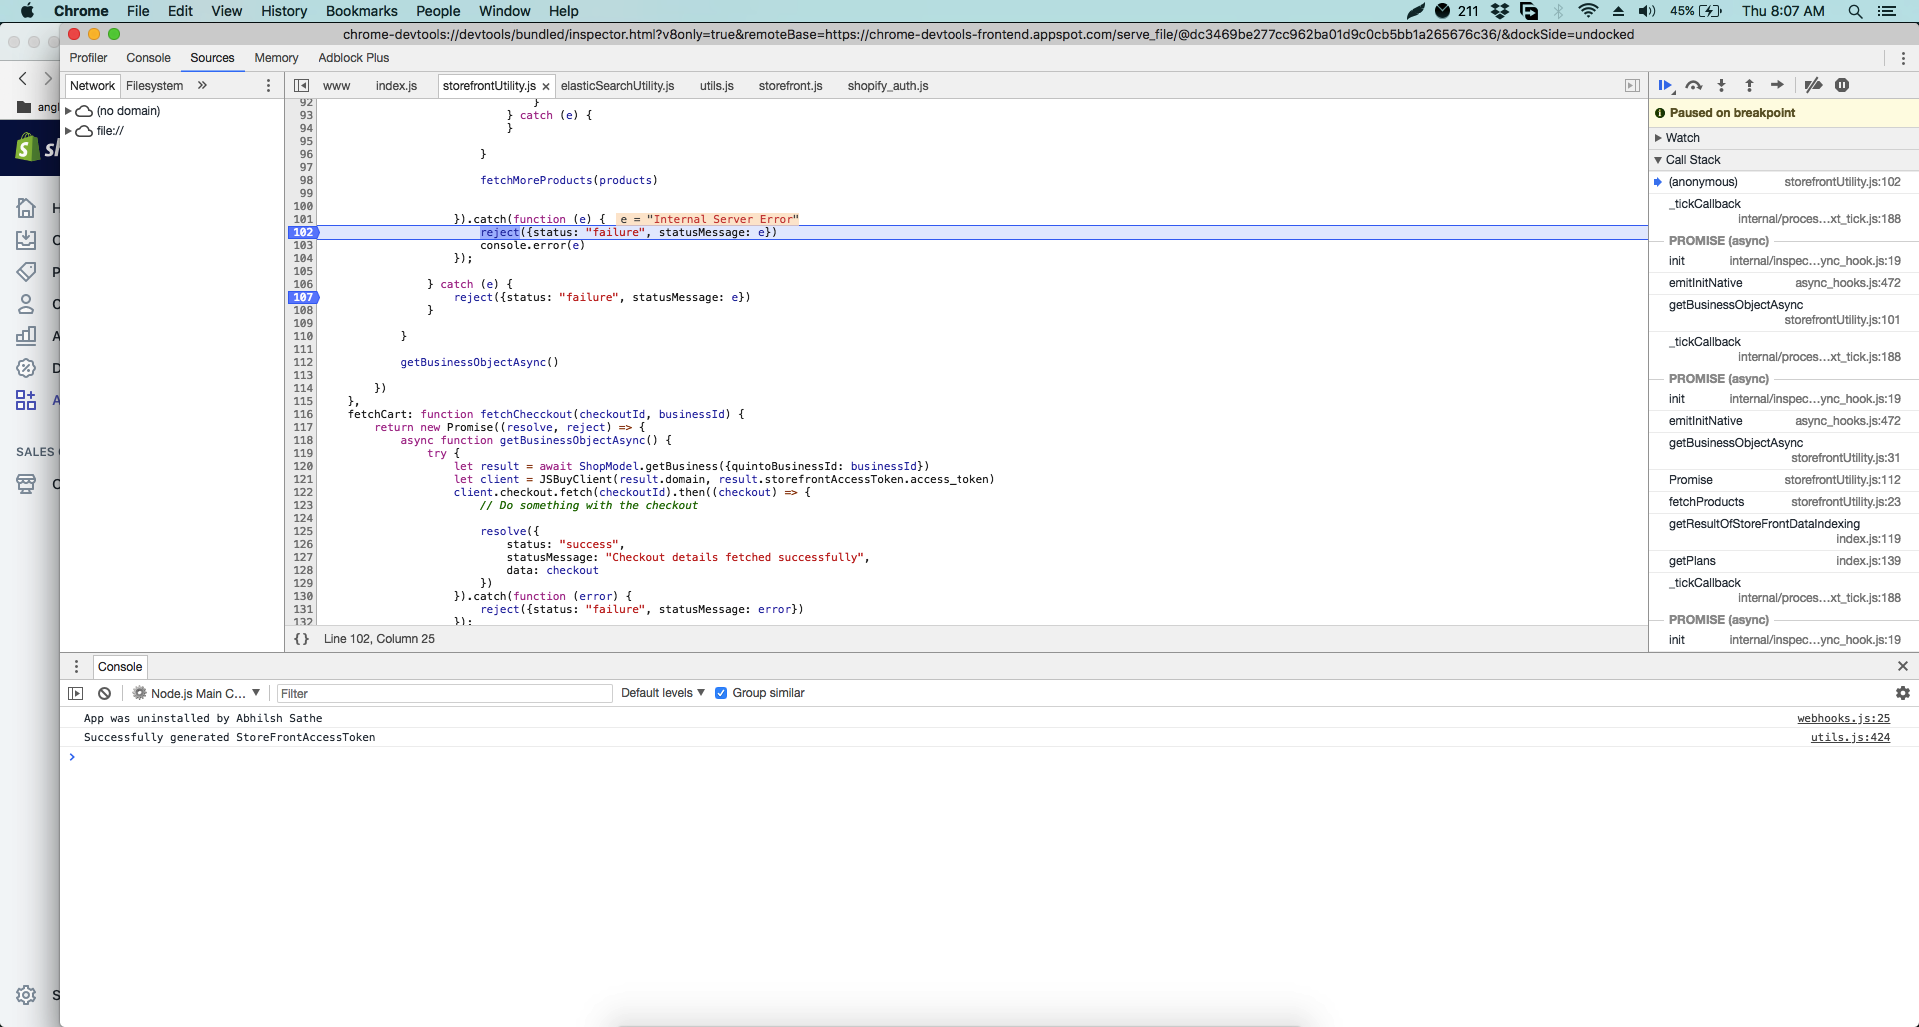Enable the Group similar checkbox
Screen dimensions: 1919x1027
(x=722, y=692)
